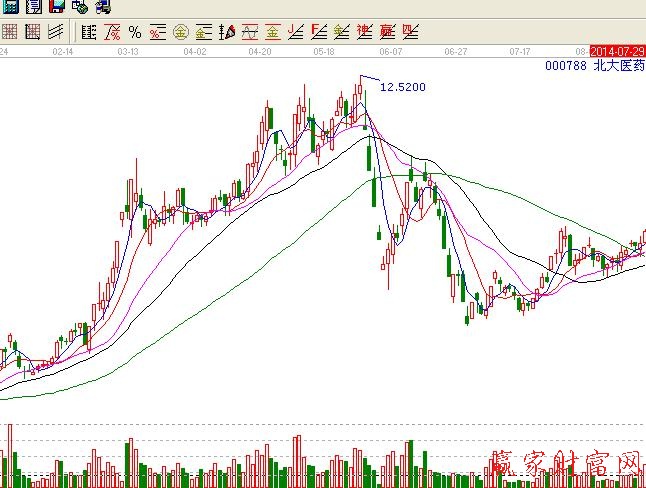Click the plain black percent symbol tool
The width and height of the screenshot is (646, 488).
pos(135,32)
